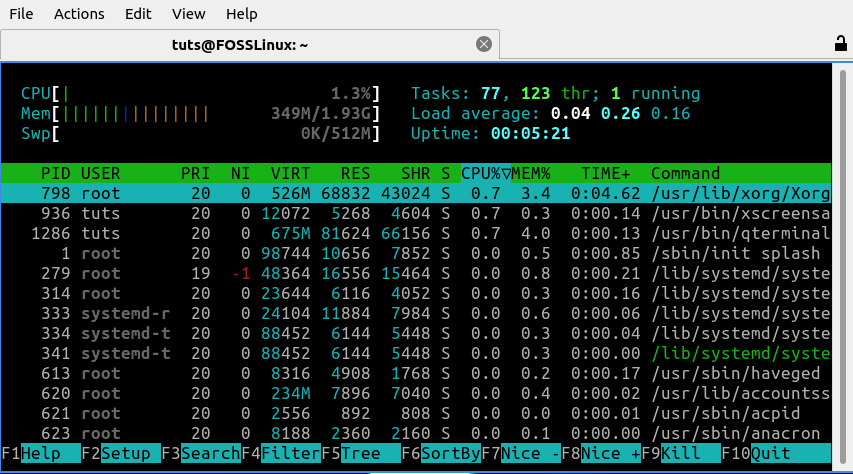The height and width of the screenshot is (474, 853).
Task: Click the terminal vertical scrollbar
Action: tap(842, 267)
